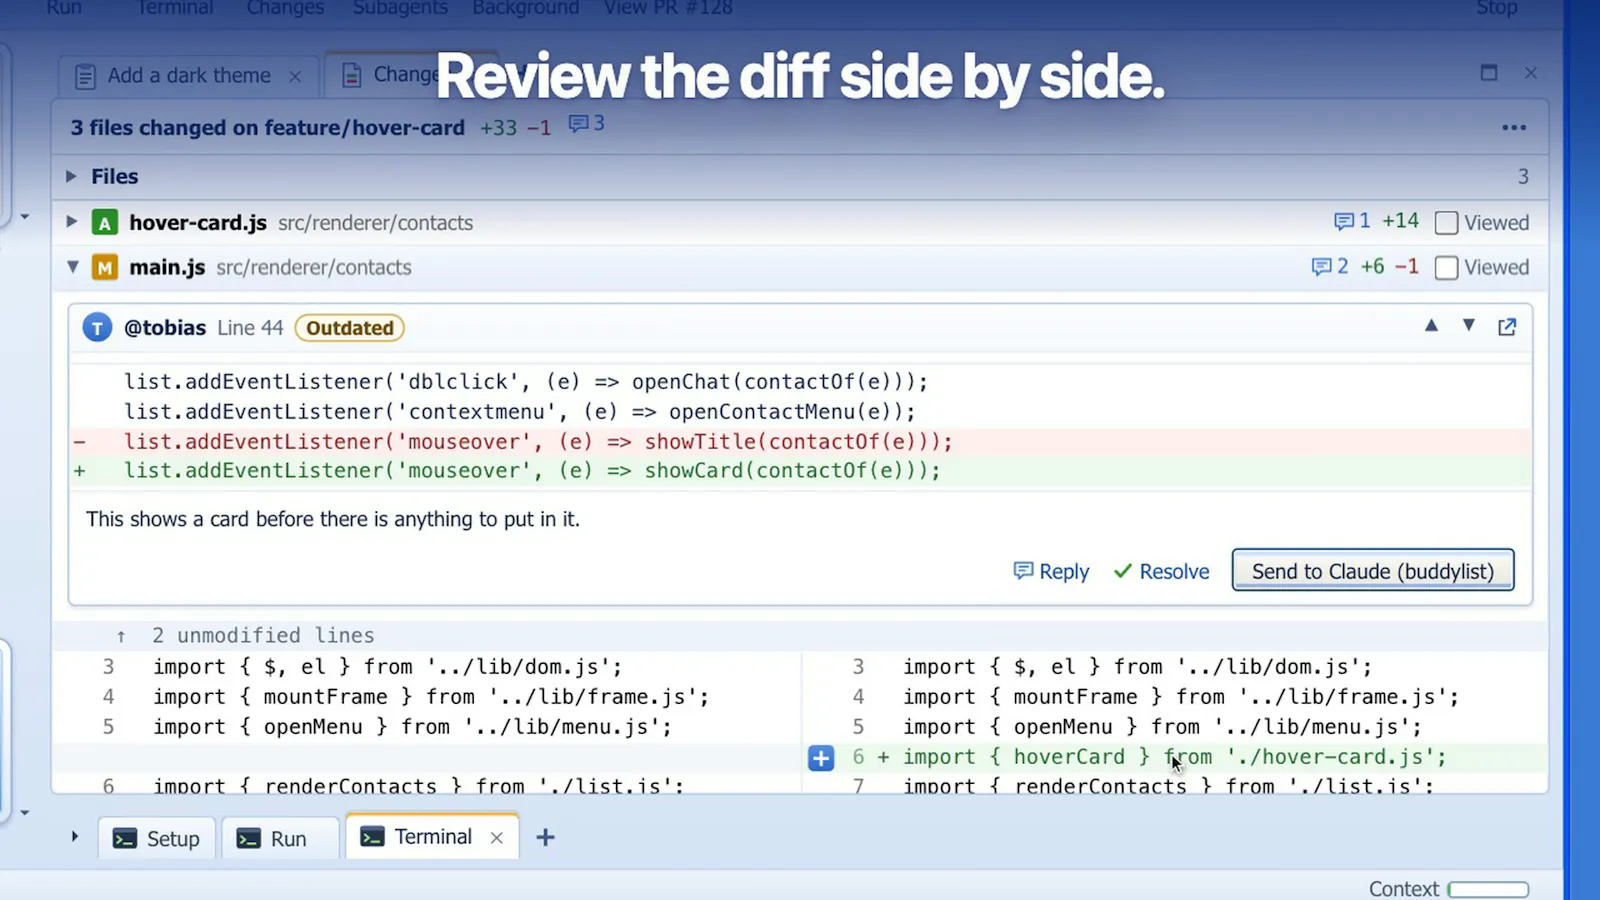Resolve the tobias comment
Screen dimensions: 1600x900
(x=1161, y=571)
